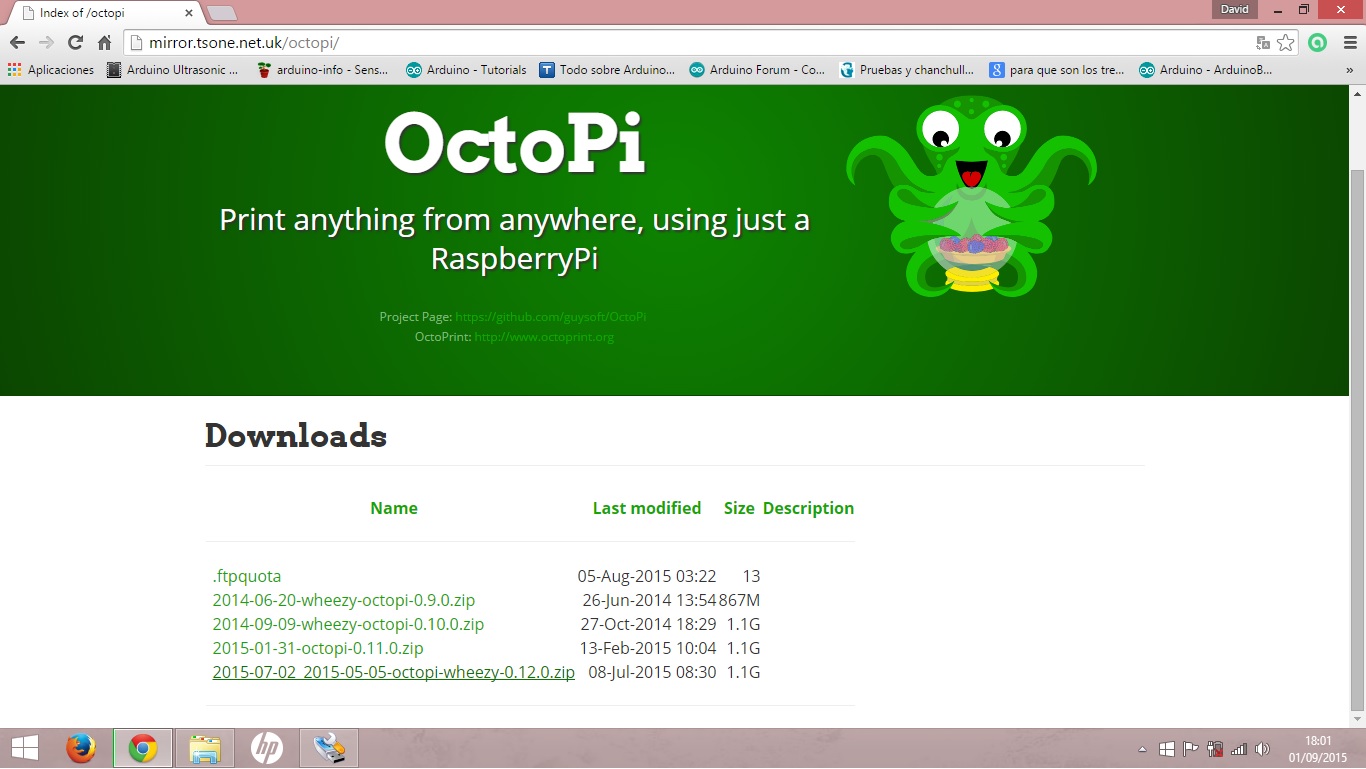Click the OctoPi octopus mascot image
Viewport: 1366px width, 769px height.
coord(971,196)
